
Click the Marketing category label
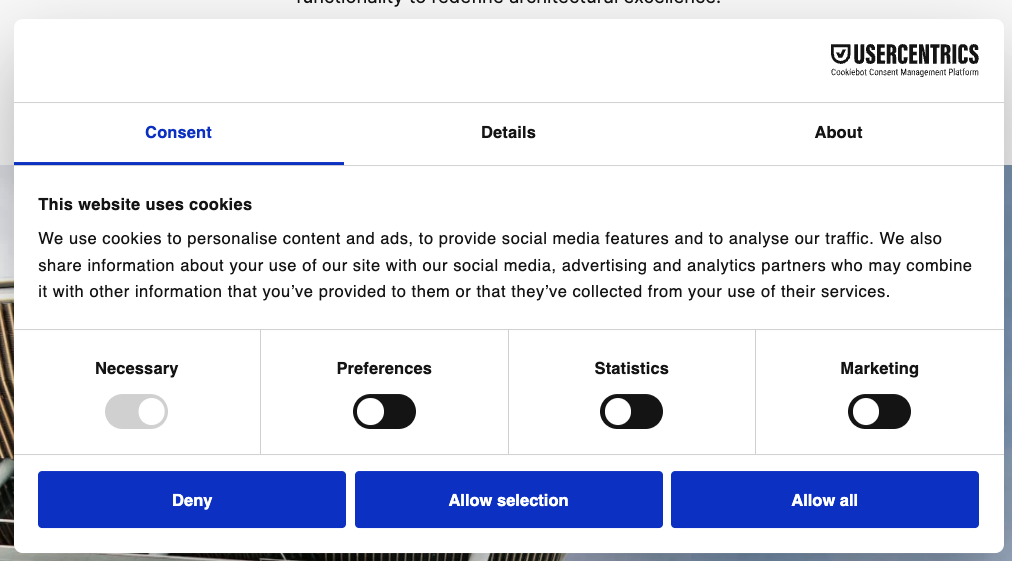pyautogui.click(x=879, y=368)
